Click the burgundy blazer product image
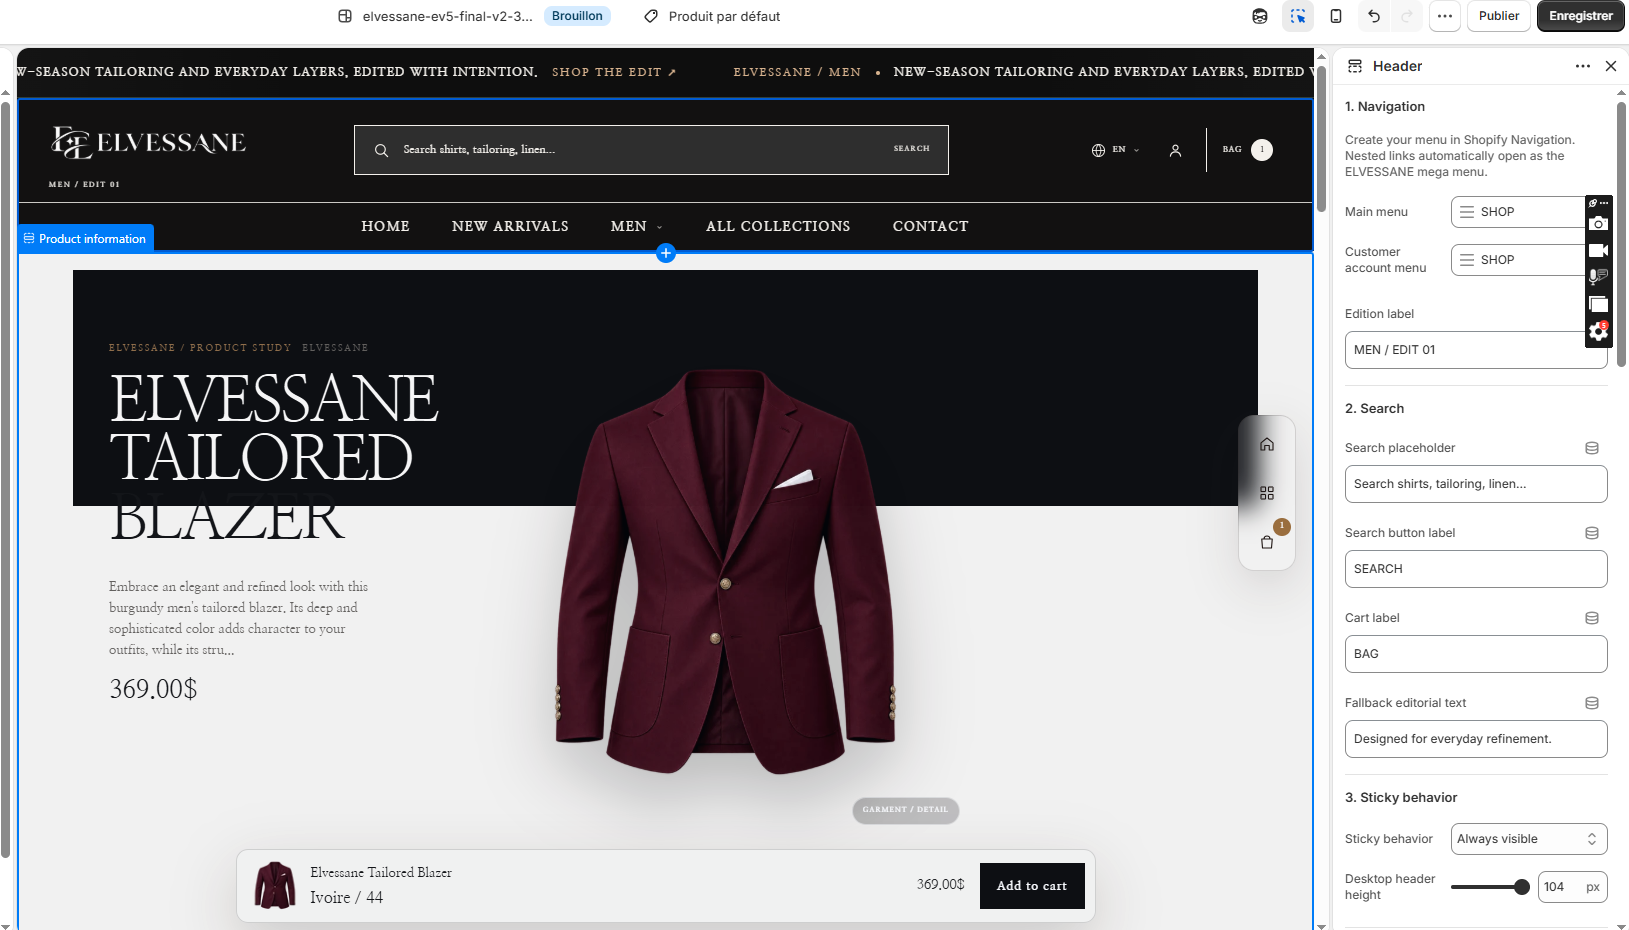 tap(725, 572)
